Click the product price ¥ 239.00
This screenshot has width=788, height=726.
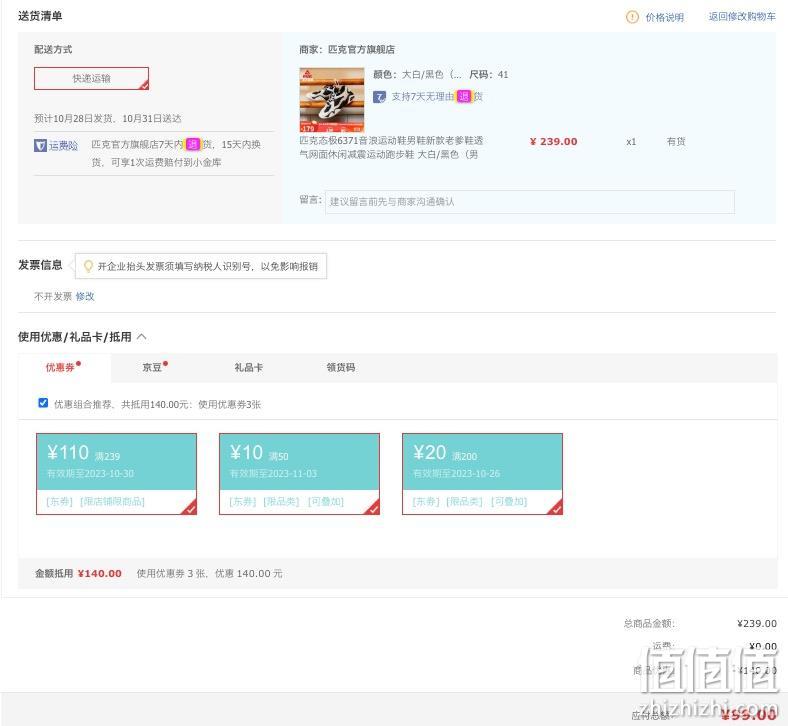553,142
